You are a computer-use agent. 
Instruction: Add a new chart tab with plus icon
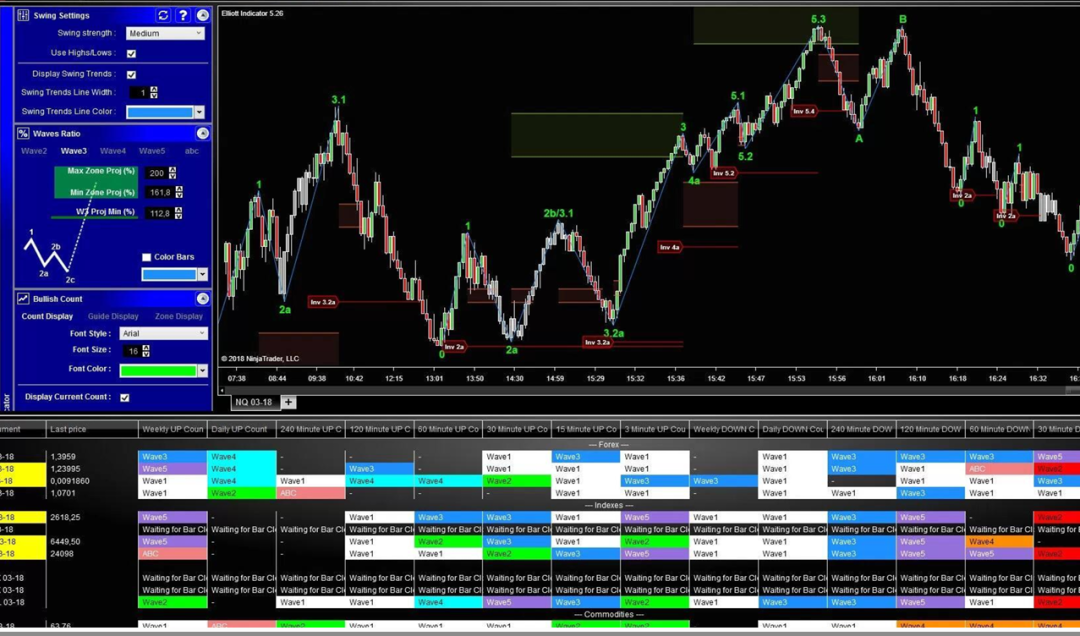pos(289,402)
